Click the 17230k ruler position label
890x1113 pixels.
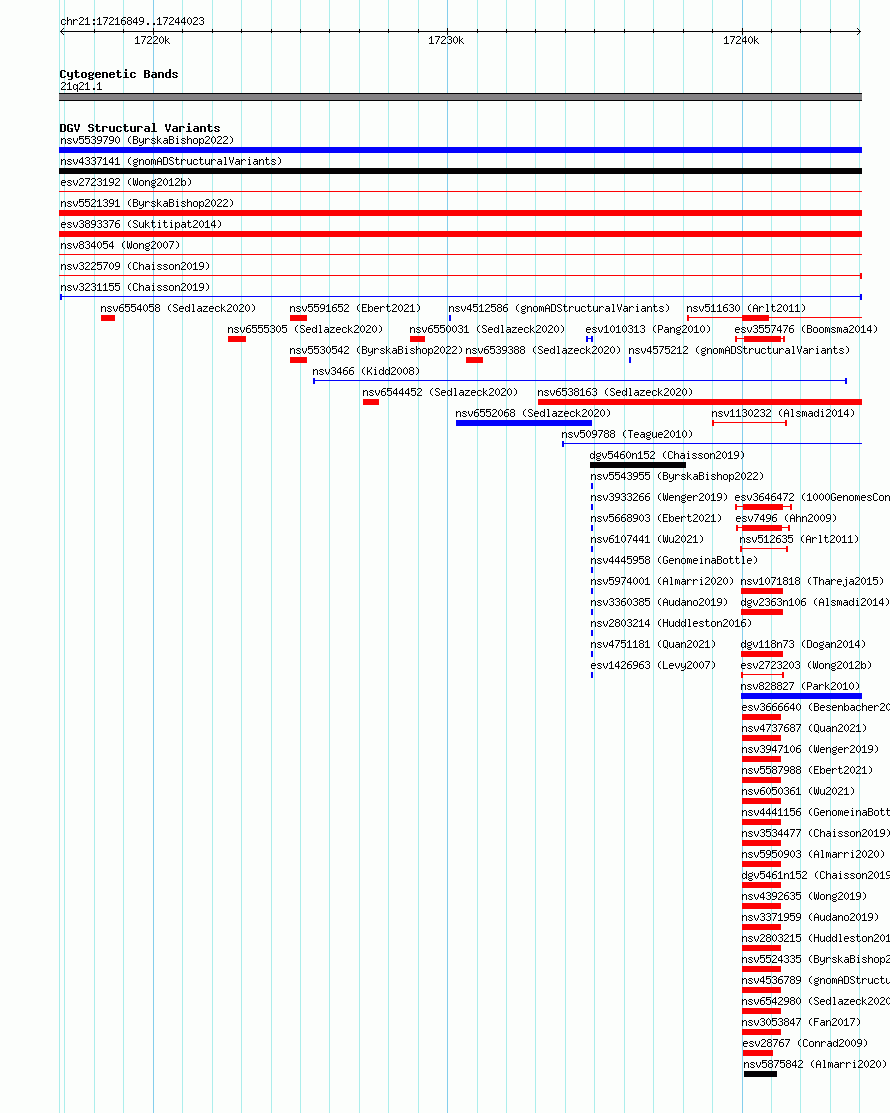pyautogui.click(x=446, y=40)
